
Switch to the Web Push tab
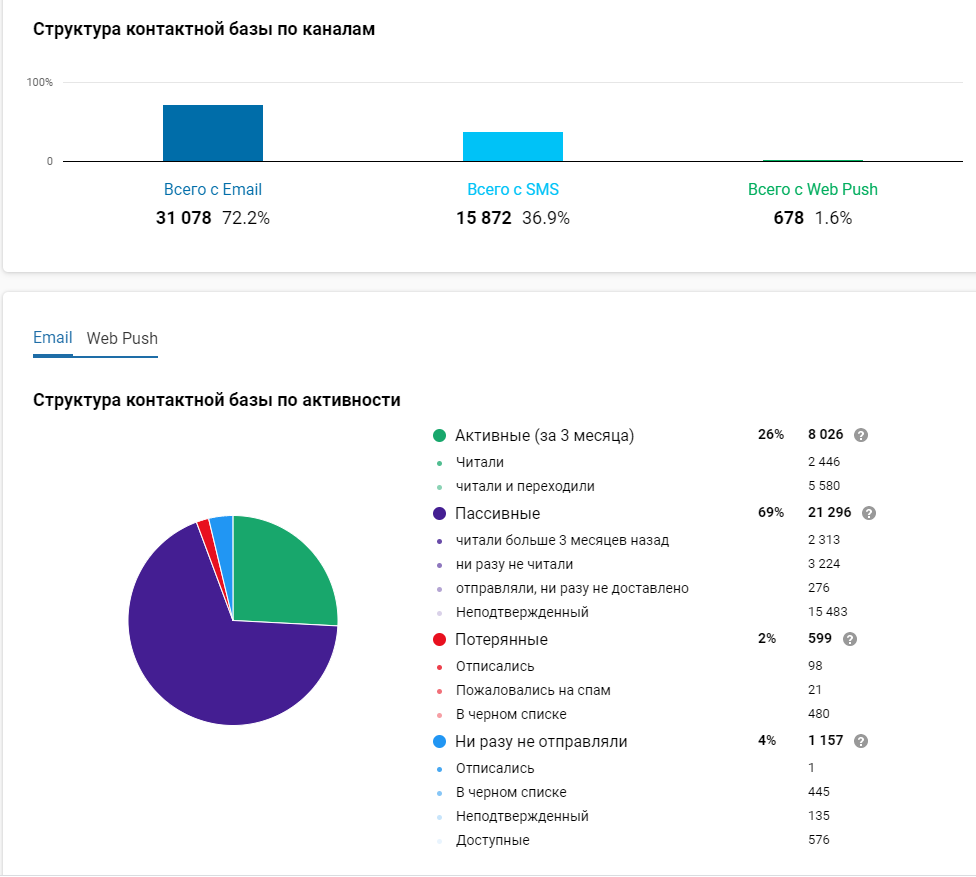[122, 338]
